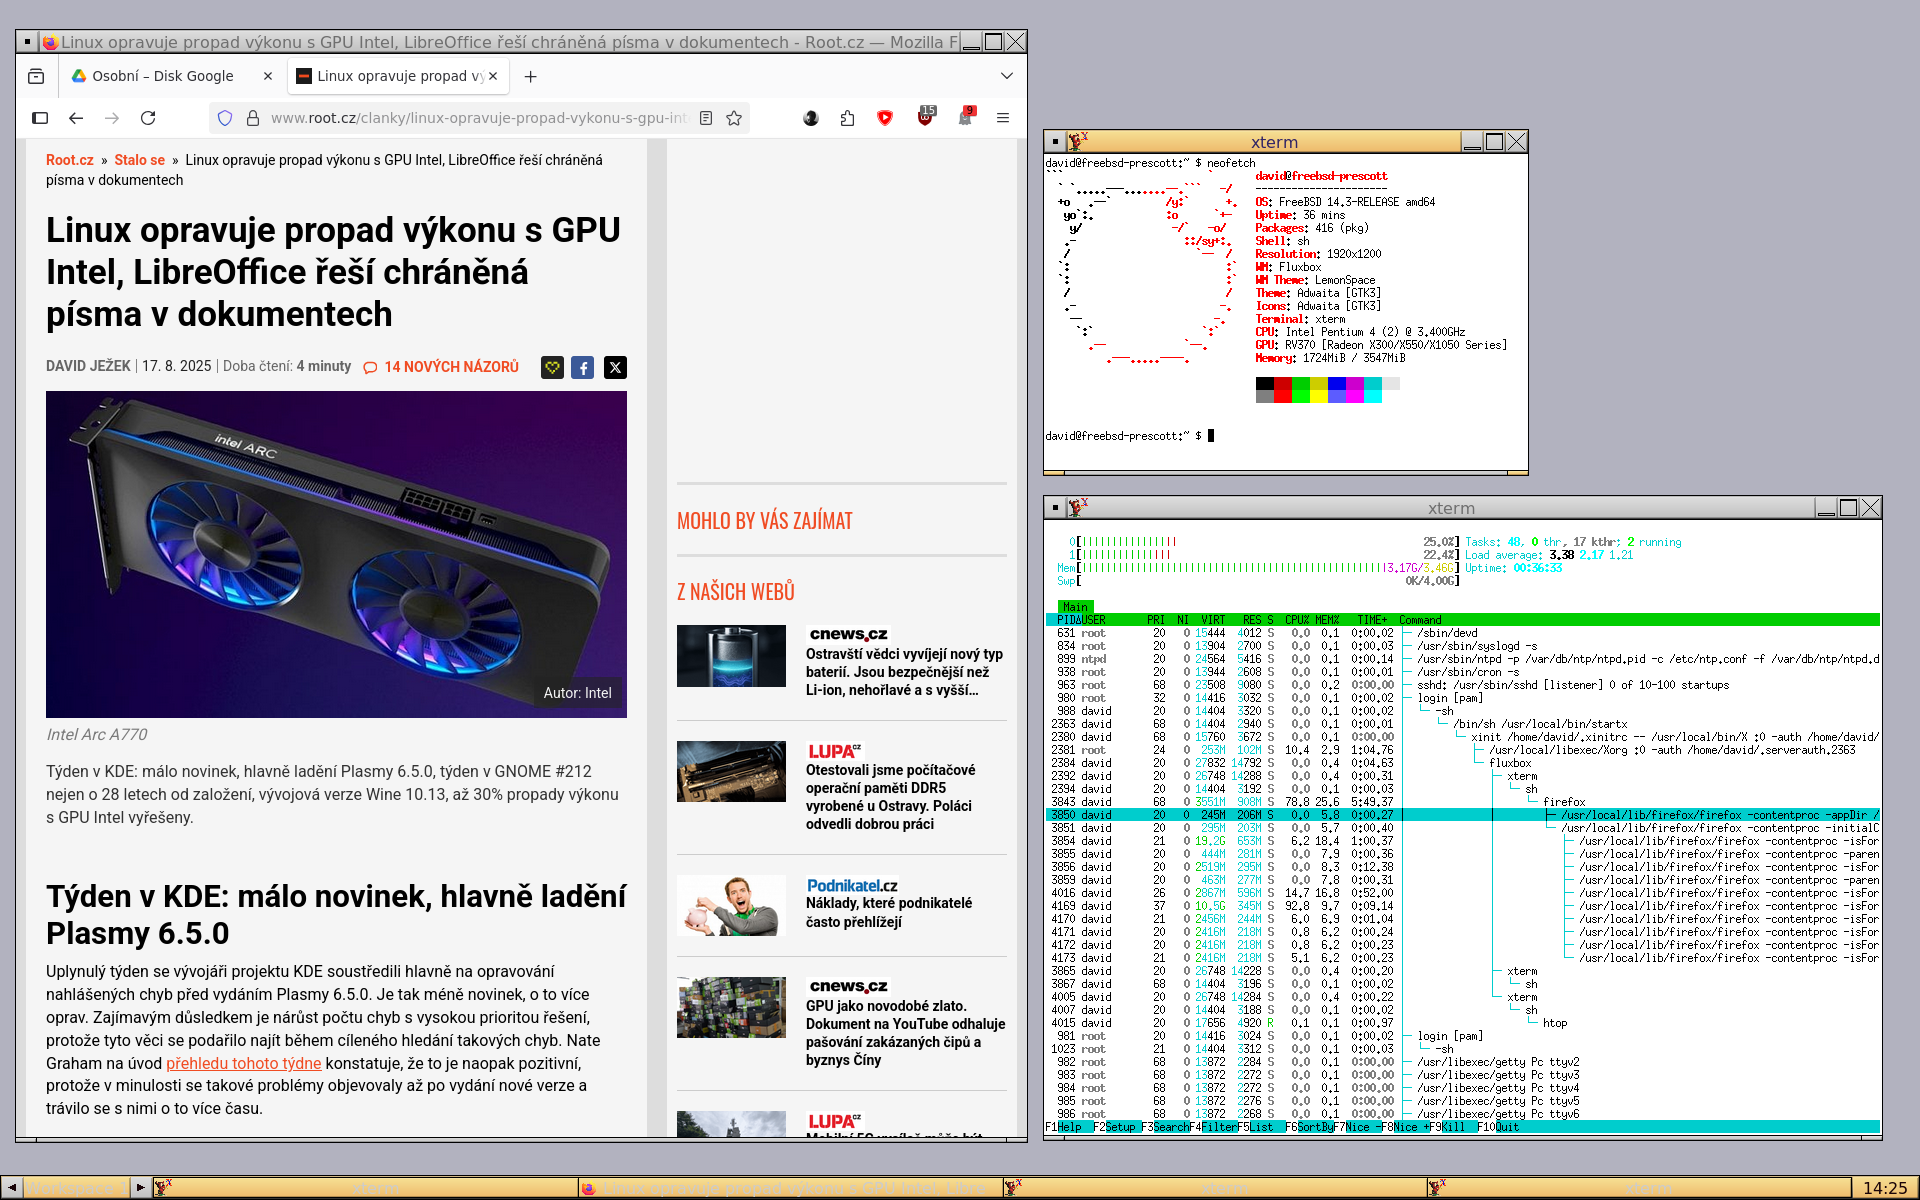Screen dimensions: 1920x1200
Task: Open the list all tabs chevron
Action: point(1005,76)
